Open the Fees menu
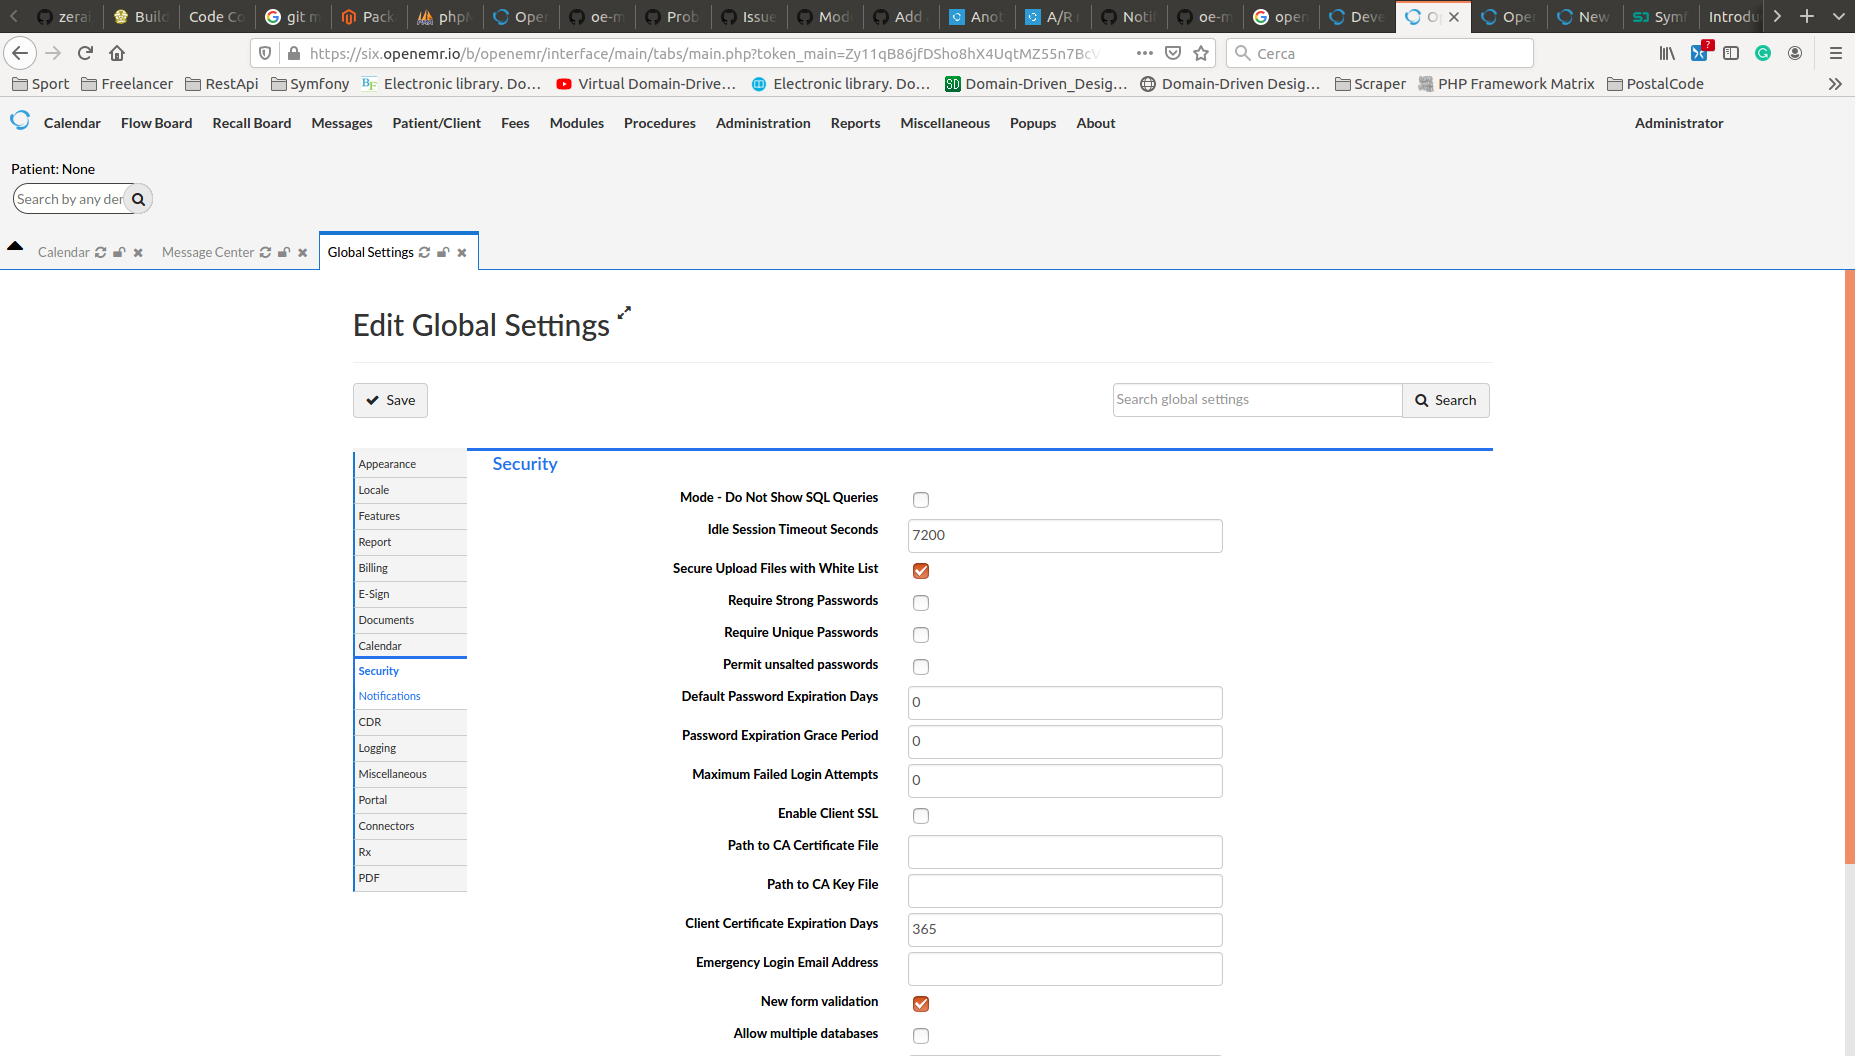The height and width of the screenshot is (1056, 1855). coord(515,123)
